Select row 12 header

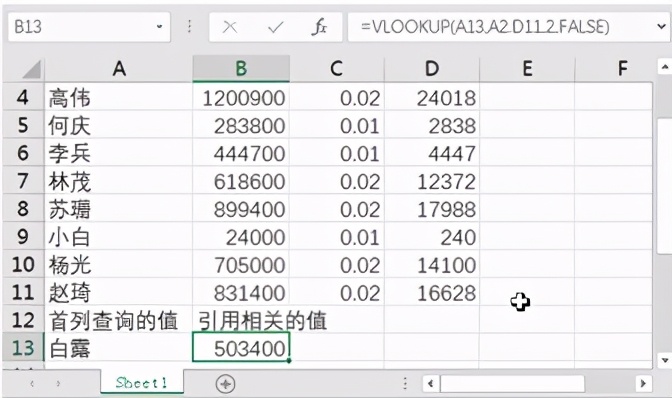[x=23, y=320]
